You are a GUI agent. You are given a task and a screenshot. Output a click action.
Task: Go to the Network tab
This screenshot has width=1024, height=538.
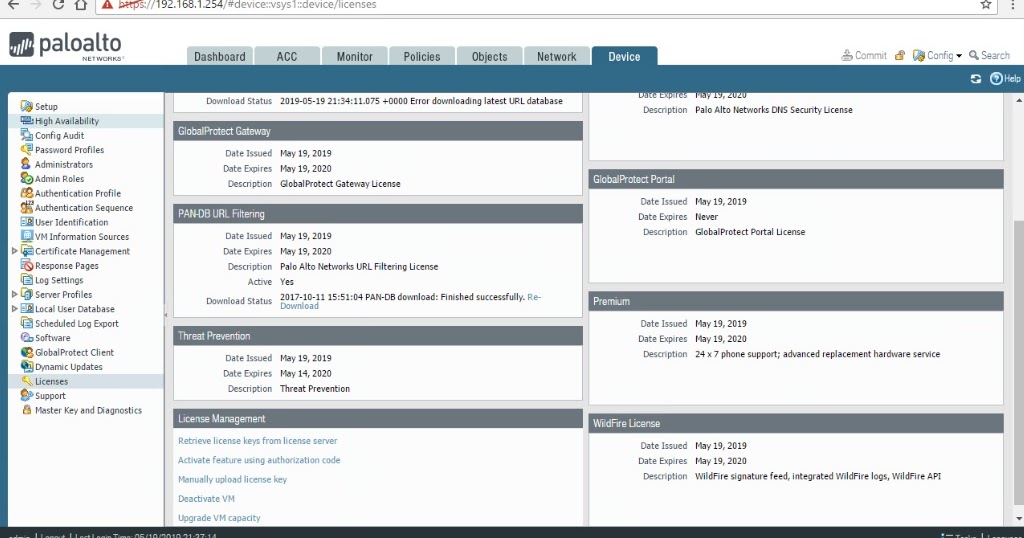(x=556, y=56)
